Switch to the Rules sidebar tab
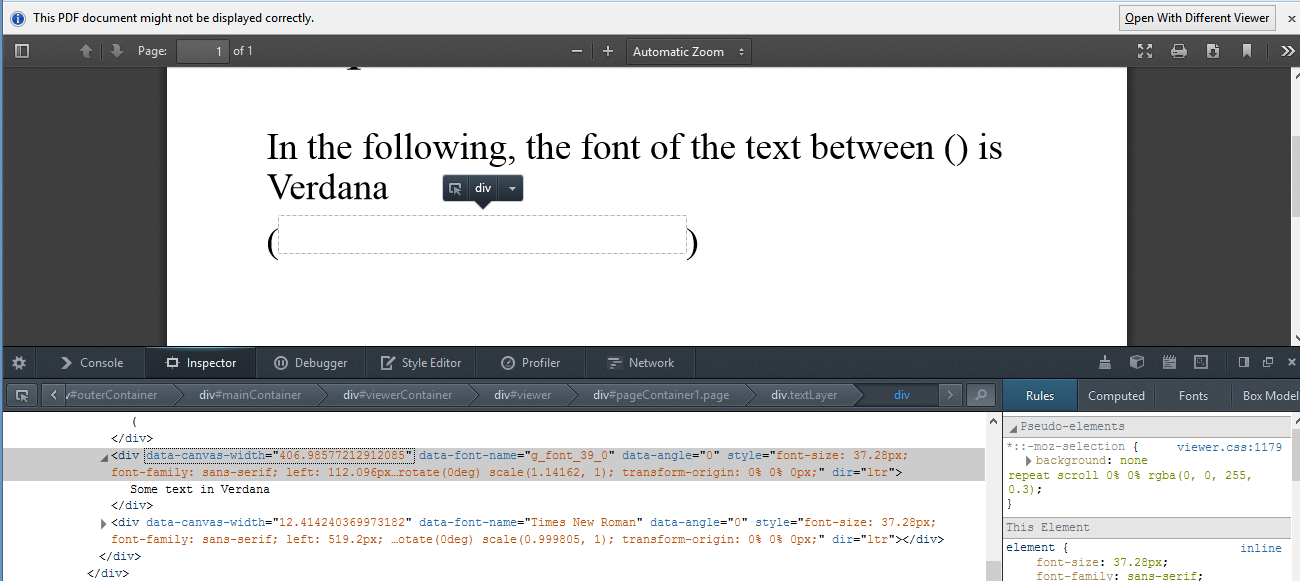 click(x=1040, y=395)
